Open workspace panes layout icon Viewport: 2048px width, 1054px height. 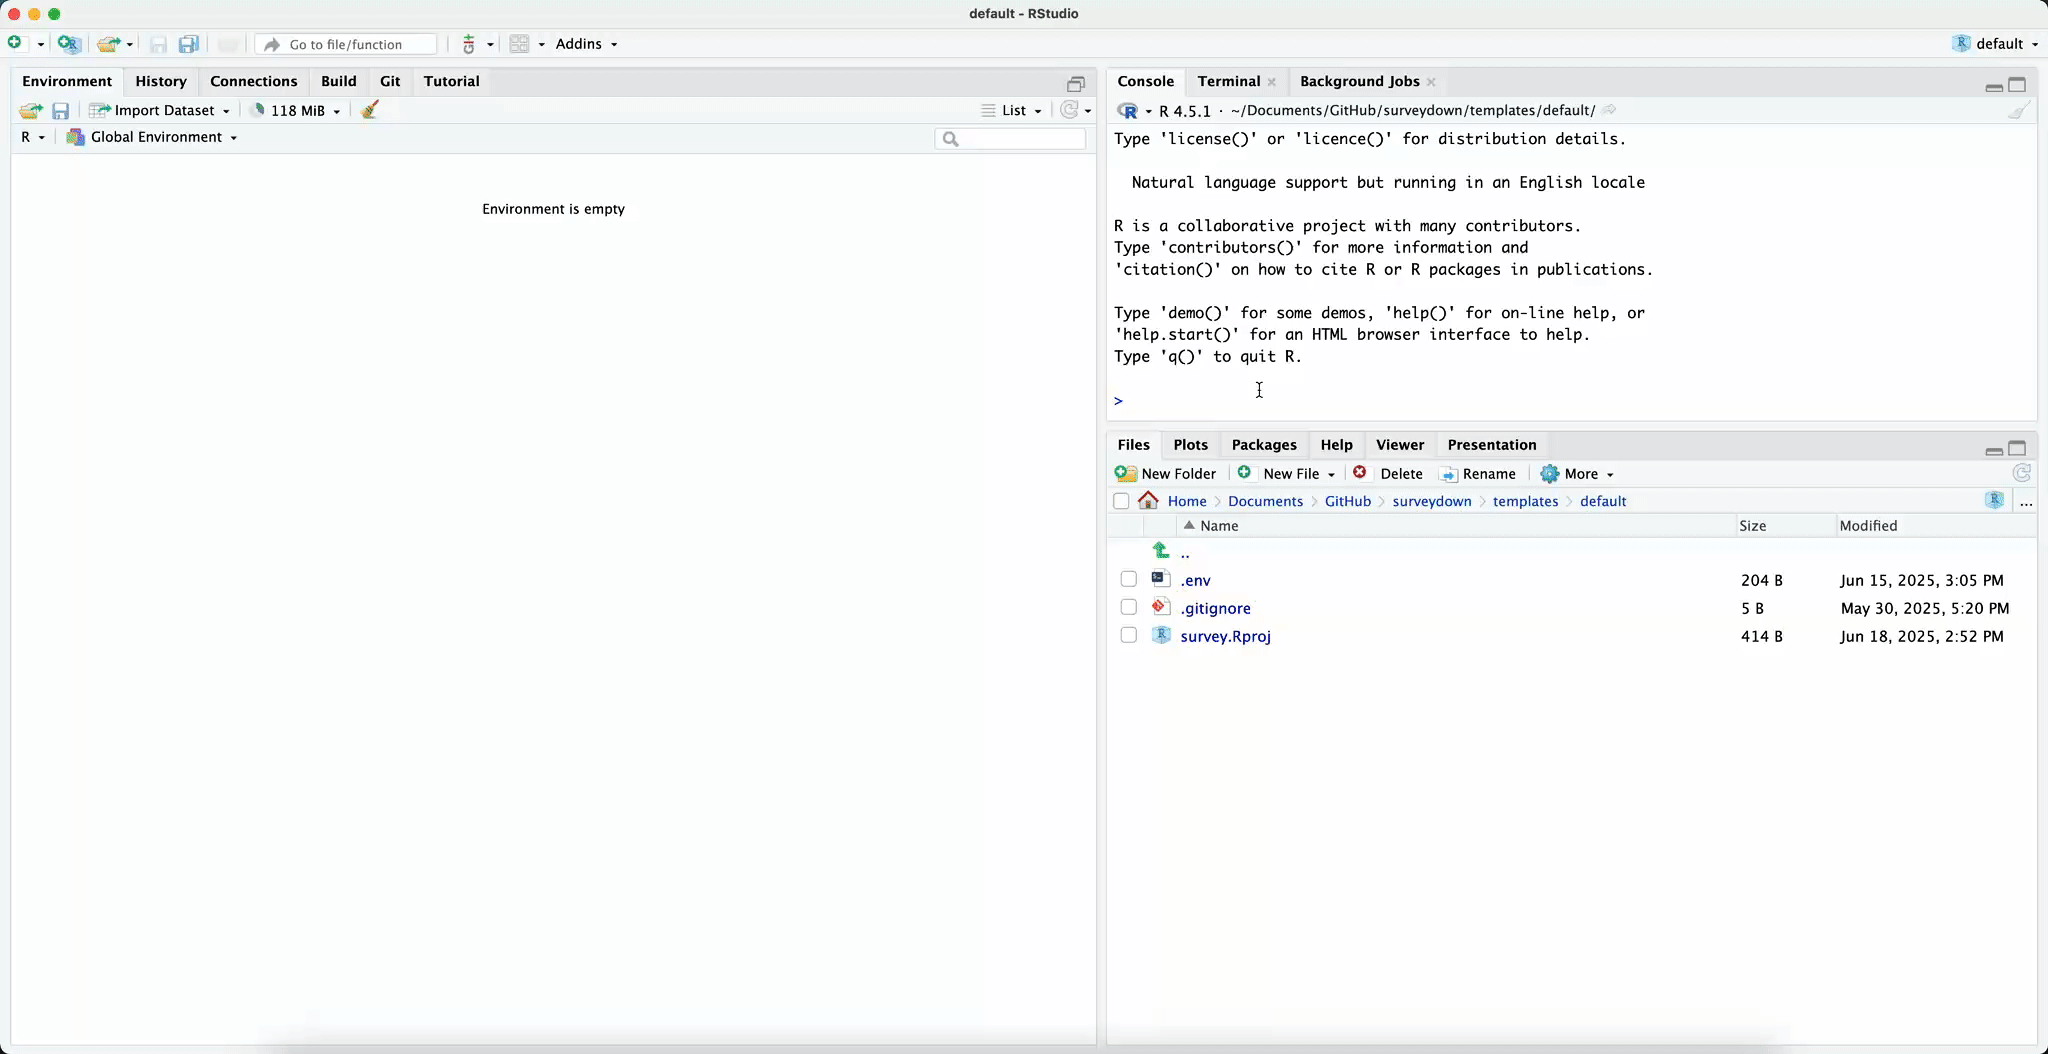pyautogui.click(x=520, y=44)
